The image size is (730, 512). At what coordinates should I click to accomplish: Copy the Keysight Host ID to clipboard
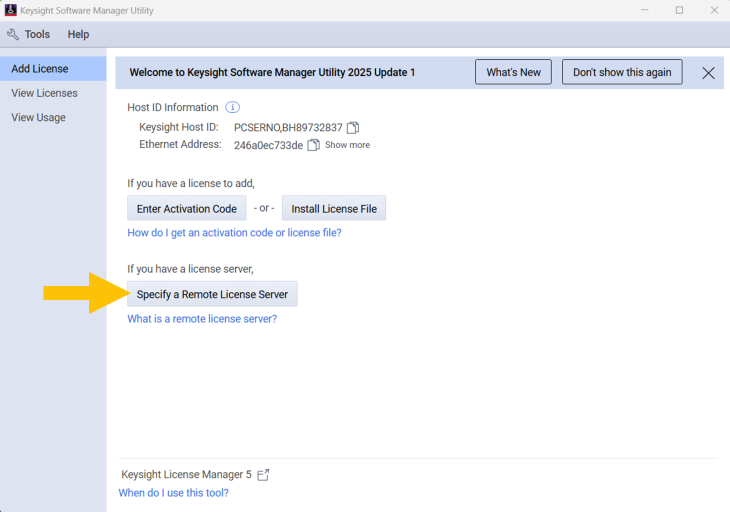click(x=353, y=128)
